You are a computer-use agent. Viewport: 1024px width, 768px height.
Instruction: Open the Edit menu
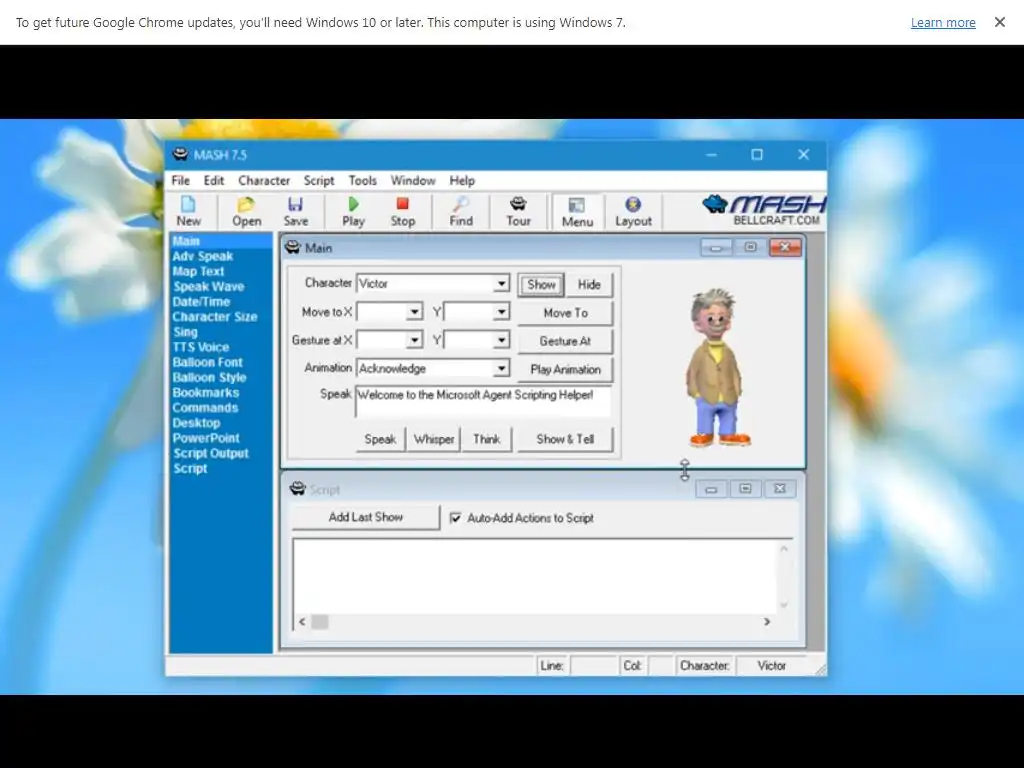[x=214, y=180]
